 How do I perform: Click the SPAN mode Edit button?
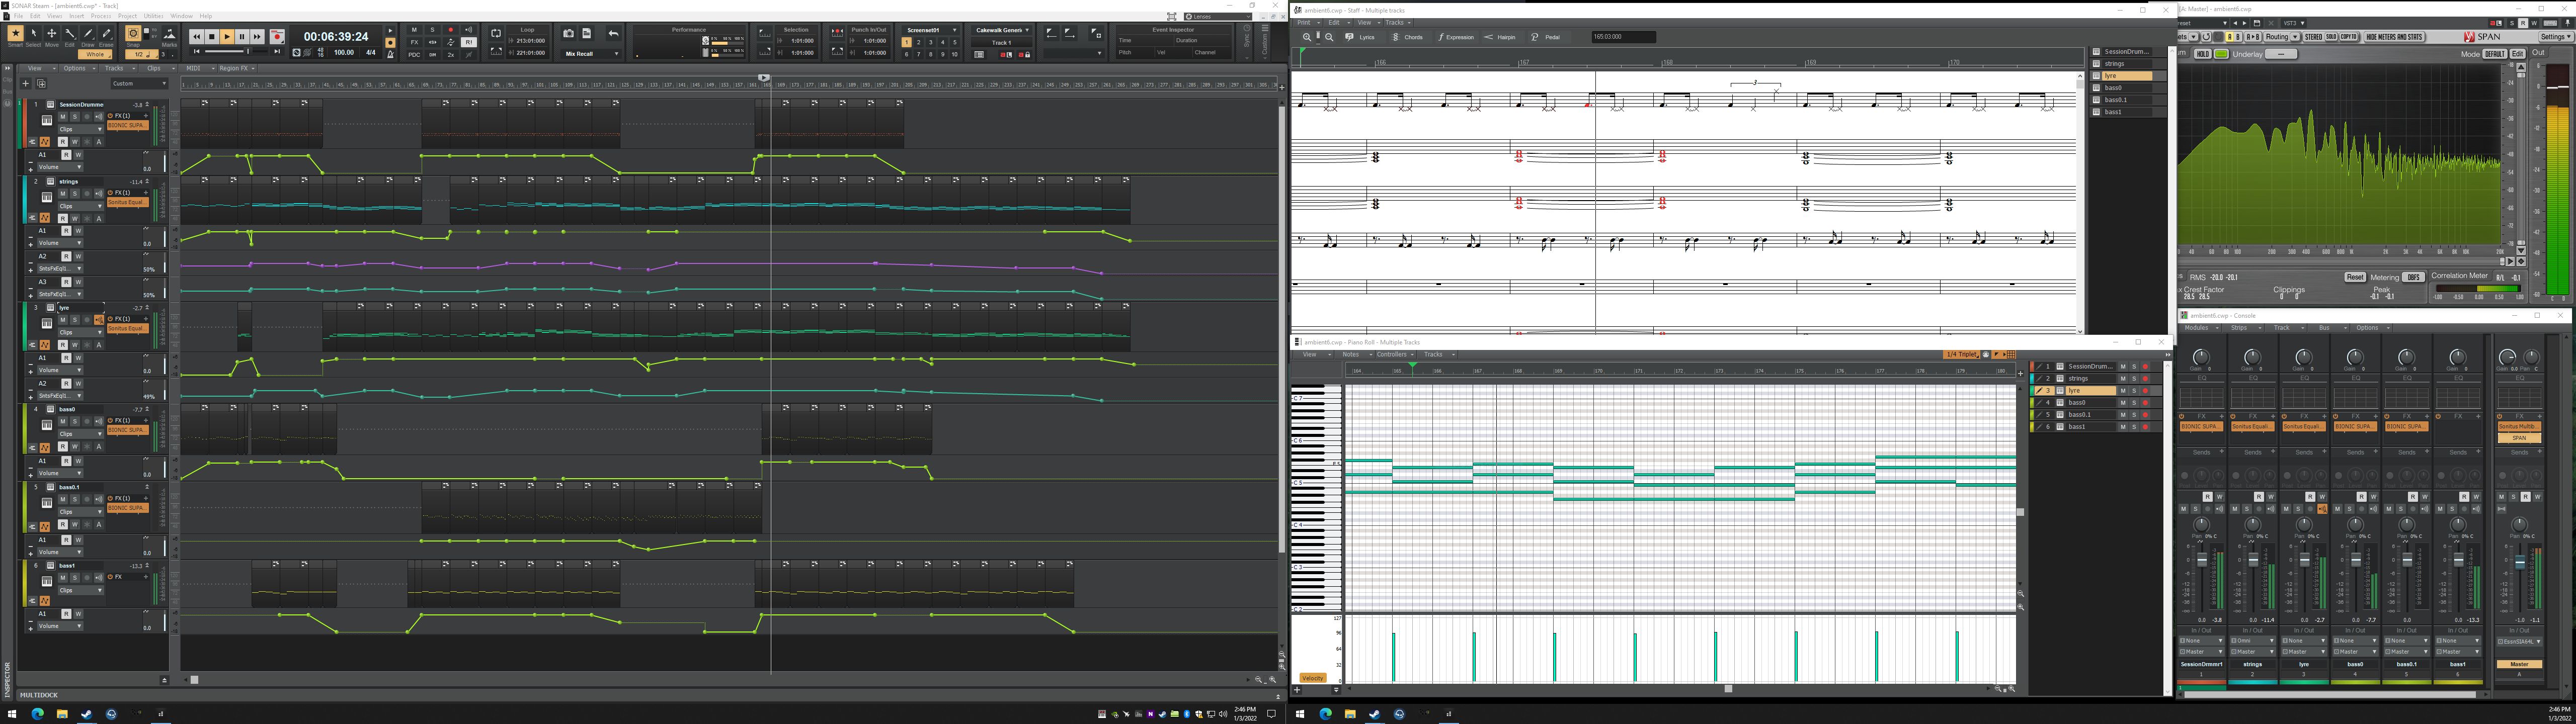pyautogui.click(x=2518, y=54)
